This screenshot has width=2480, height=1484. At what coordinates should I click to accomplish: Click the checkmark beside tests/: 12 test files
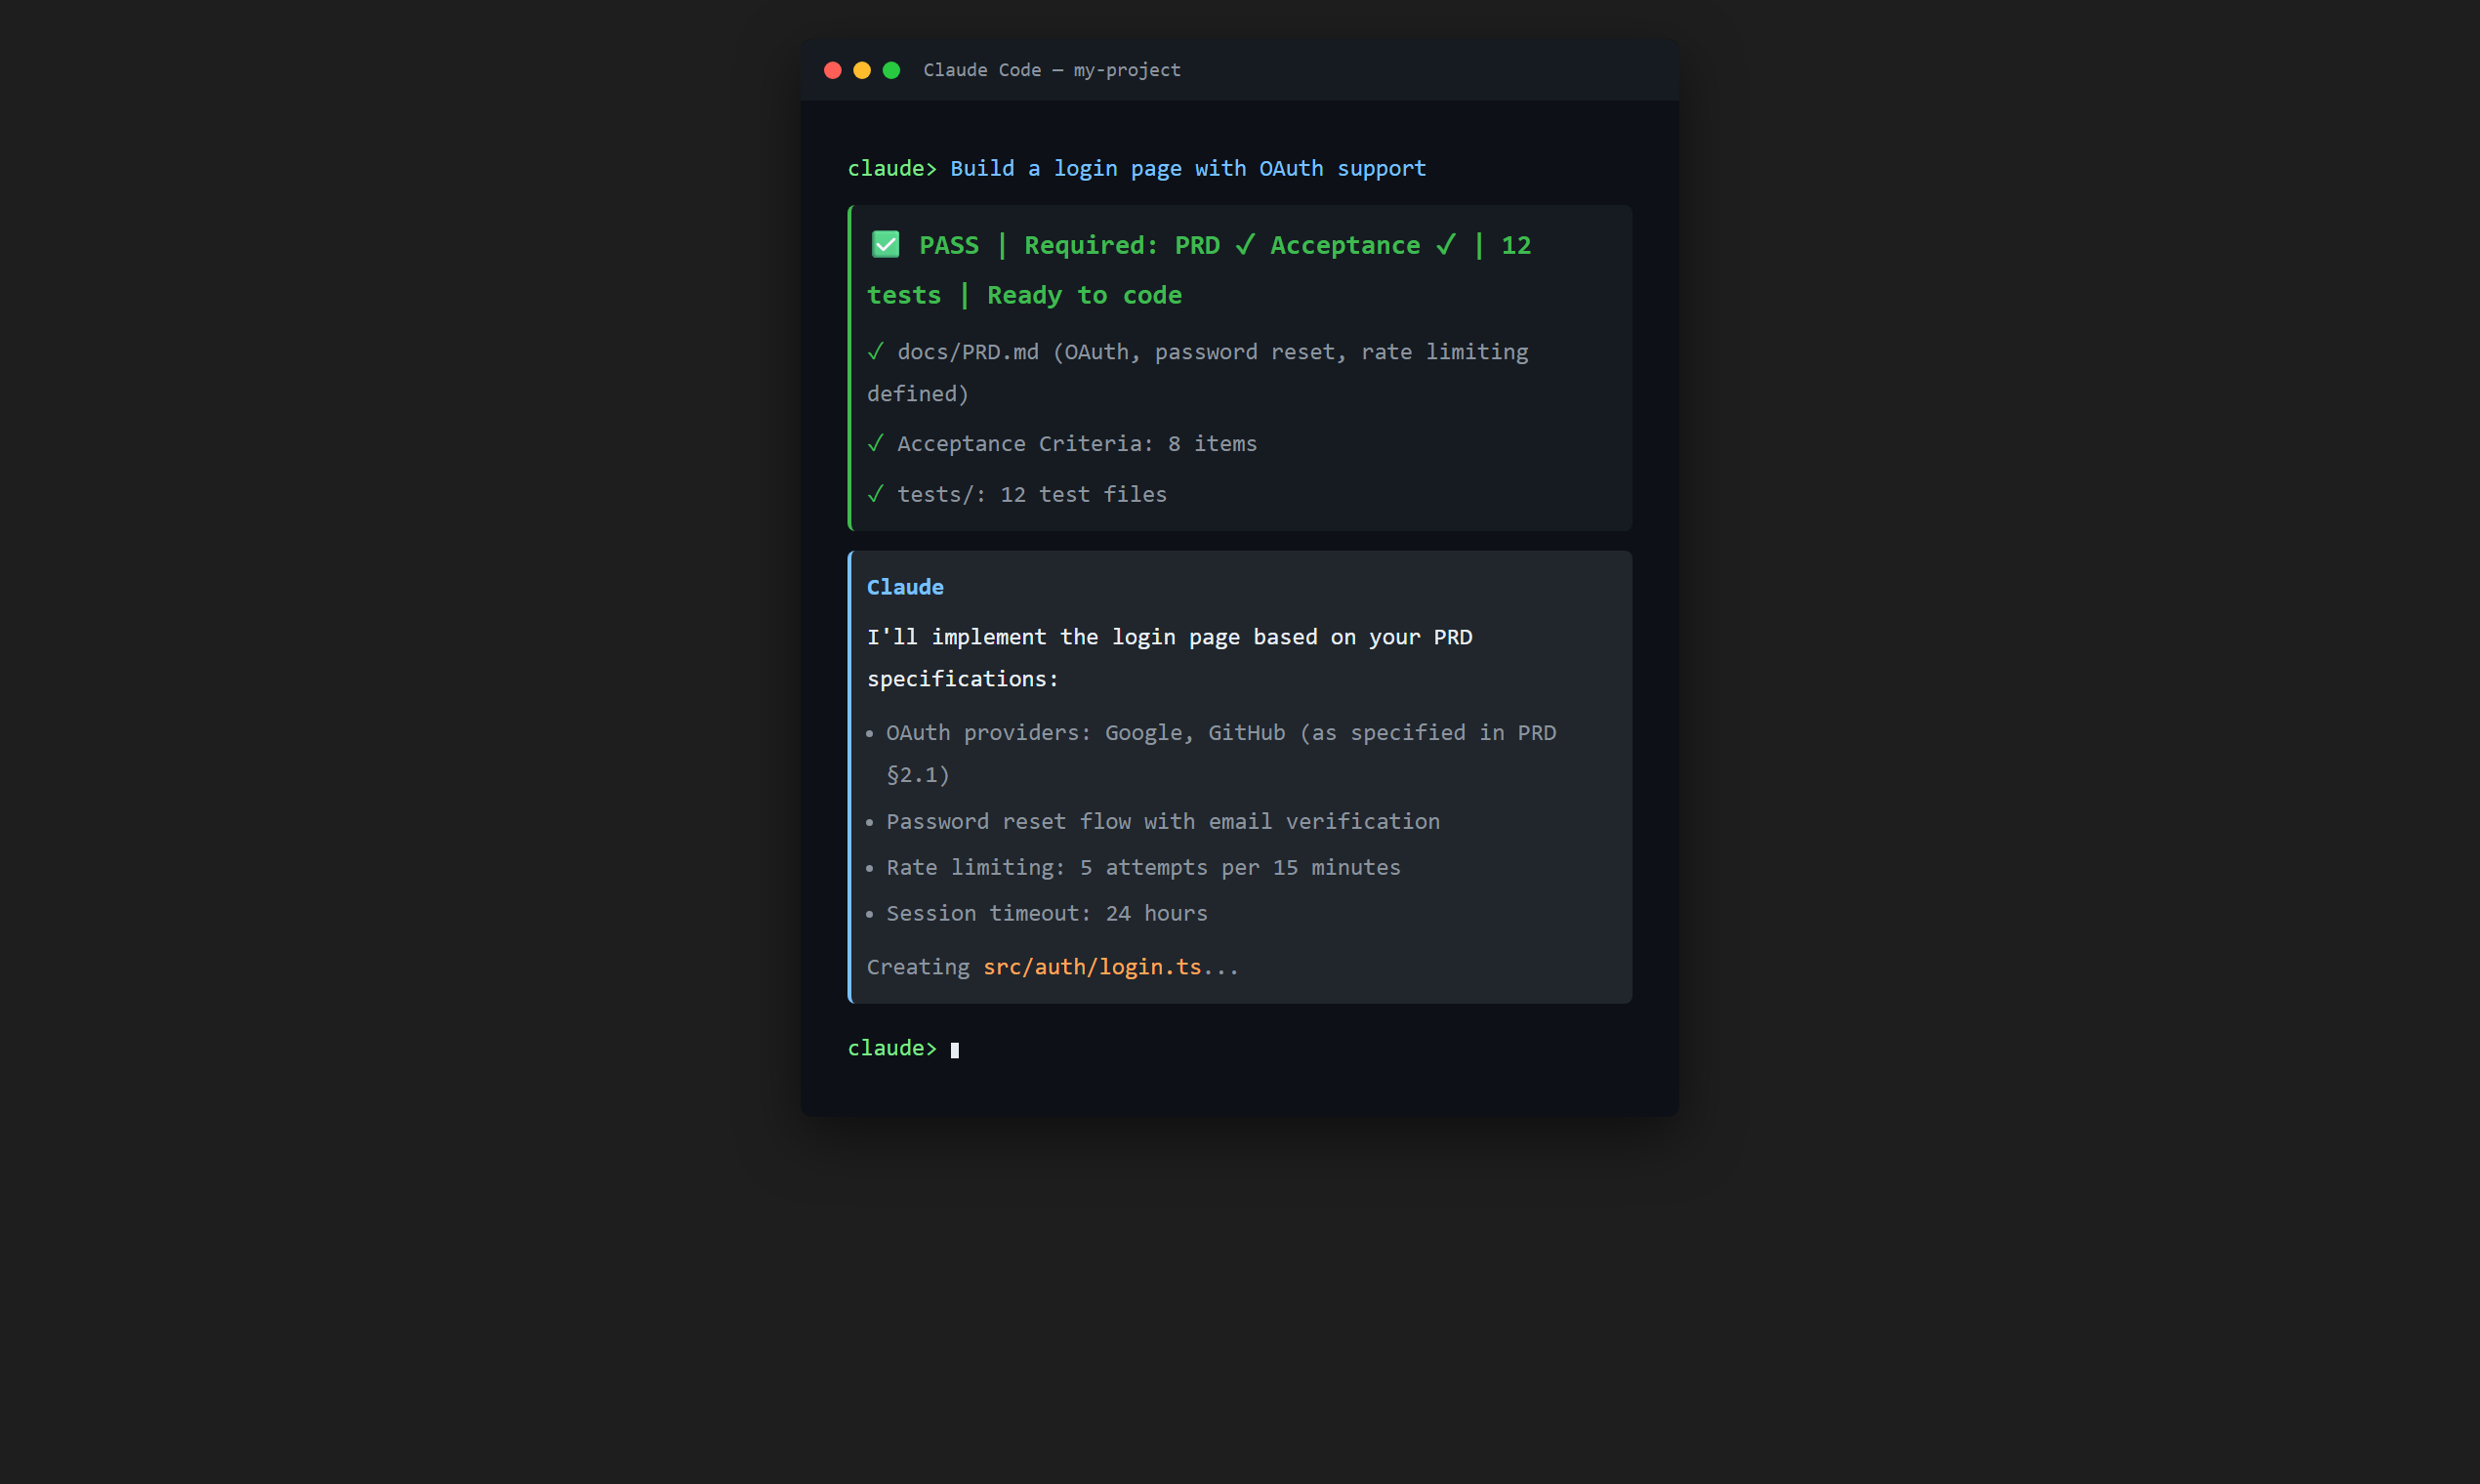876,493
